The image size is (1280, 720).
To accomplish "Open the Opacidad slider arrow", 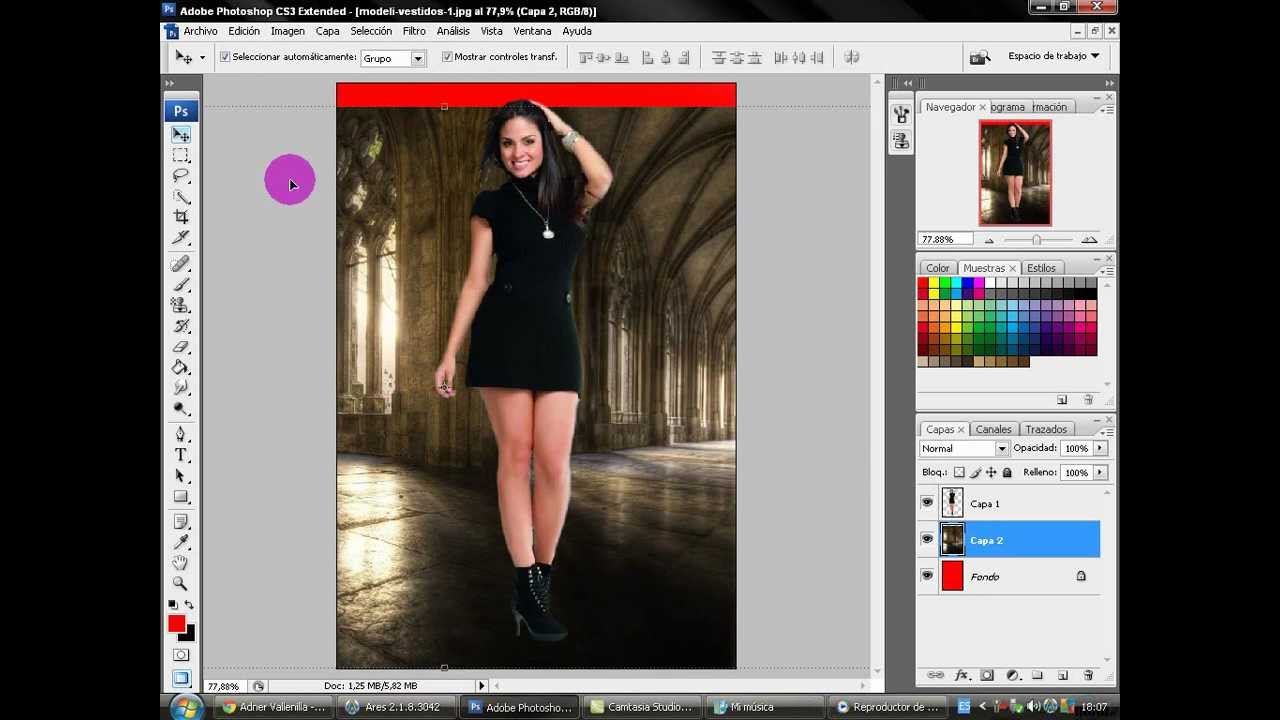I will 1100,448.
